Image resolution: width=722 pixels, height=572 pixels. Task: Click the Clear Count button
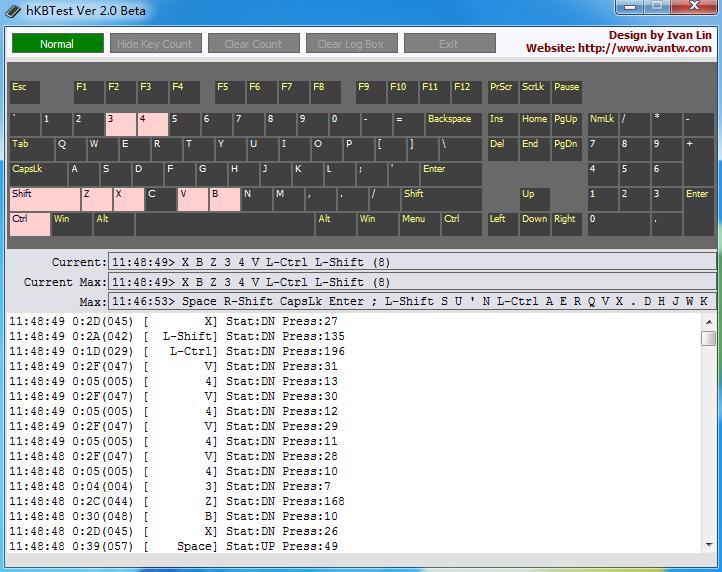tap(254, 43)
